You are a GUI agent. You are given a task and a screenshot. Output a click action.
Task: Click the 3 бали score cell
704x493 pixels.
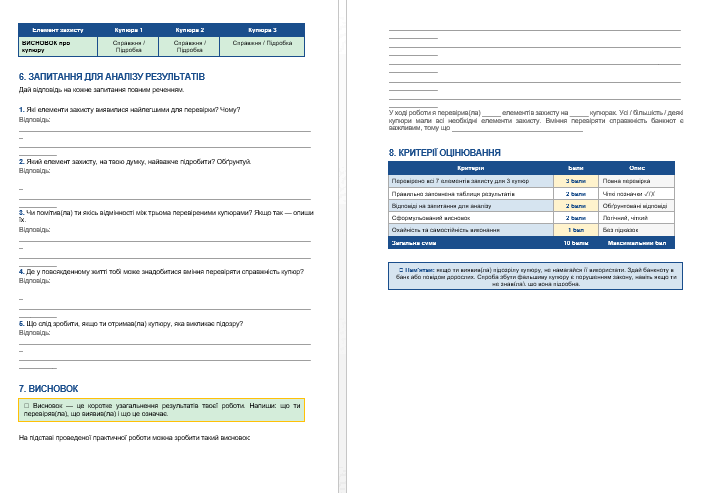click(x=576, y=181)
